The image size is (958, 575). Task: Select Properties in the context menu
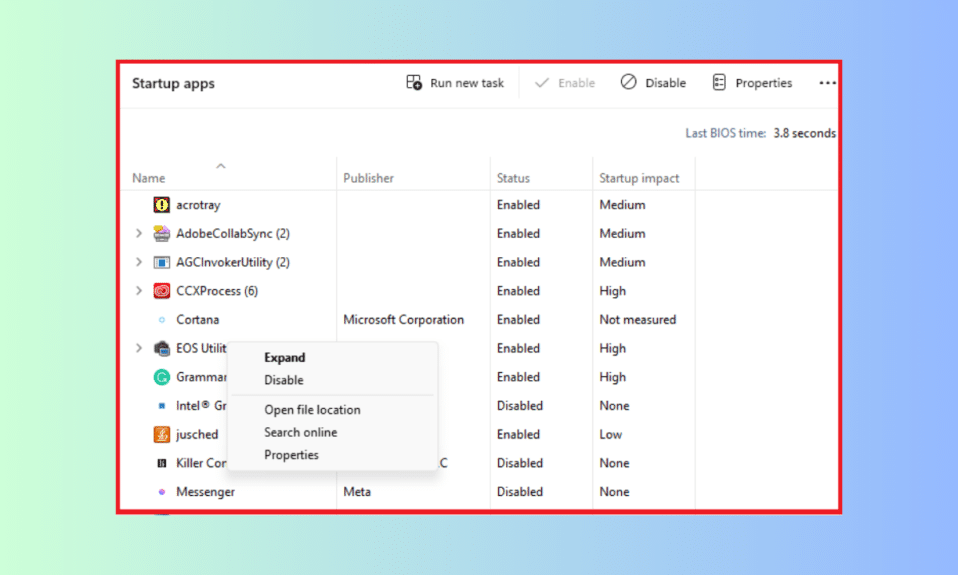tap(291, 455)
